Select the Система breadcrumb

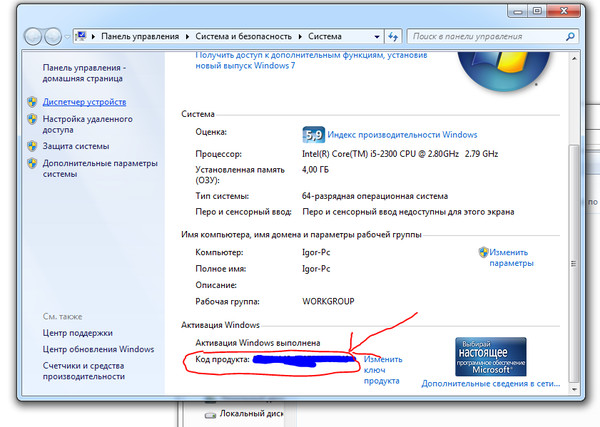click(325, 37)
